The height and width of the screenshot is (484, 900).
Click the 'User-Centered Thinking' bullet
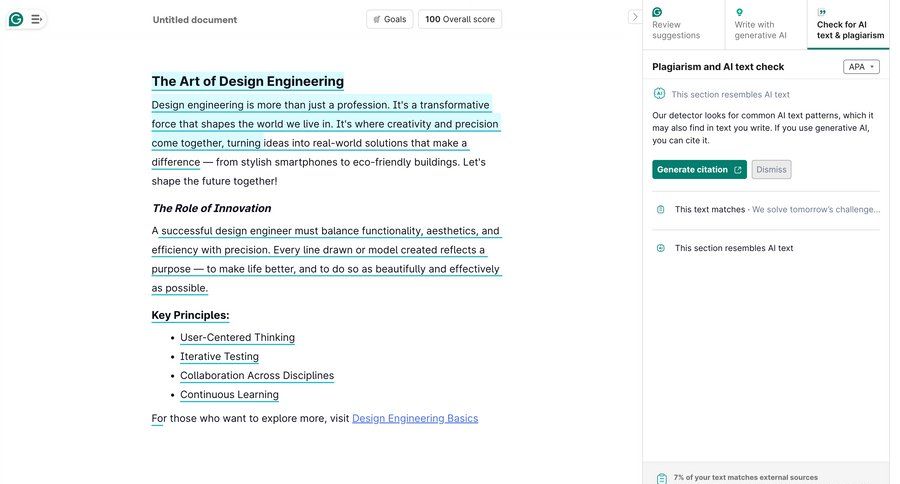click(237, 338)
